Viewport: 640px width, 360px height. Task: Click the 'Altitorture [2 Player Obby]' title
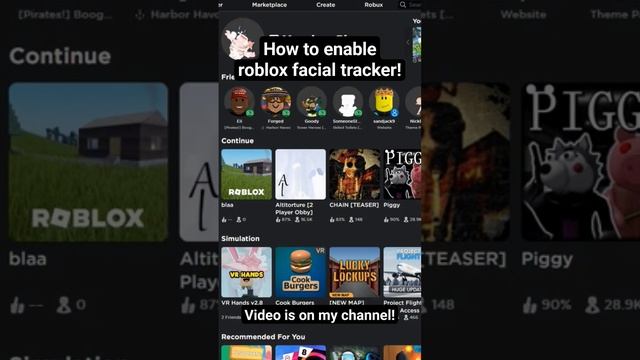pos(294,209)
